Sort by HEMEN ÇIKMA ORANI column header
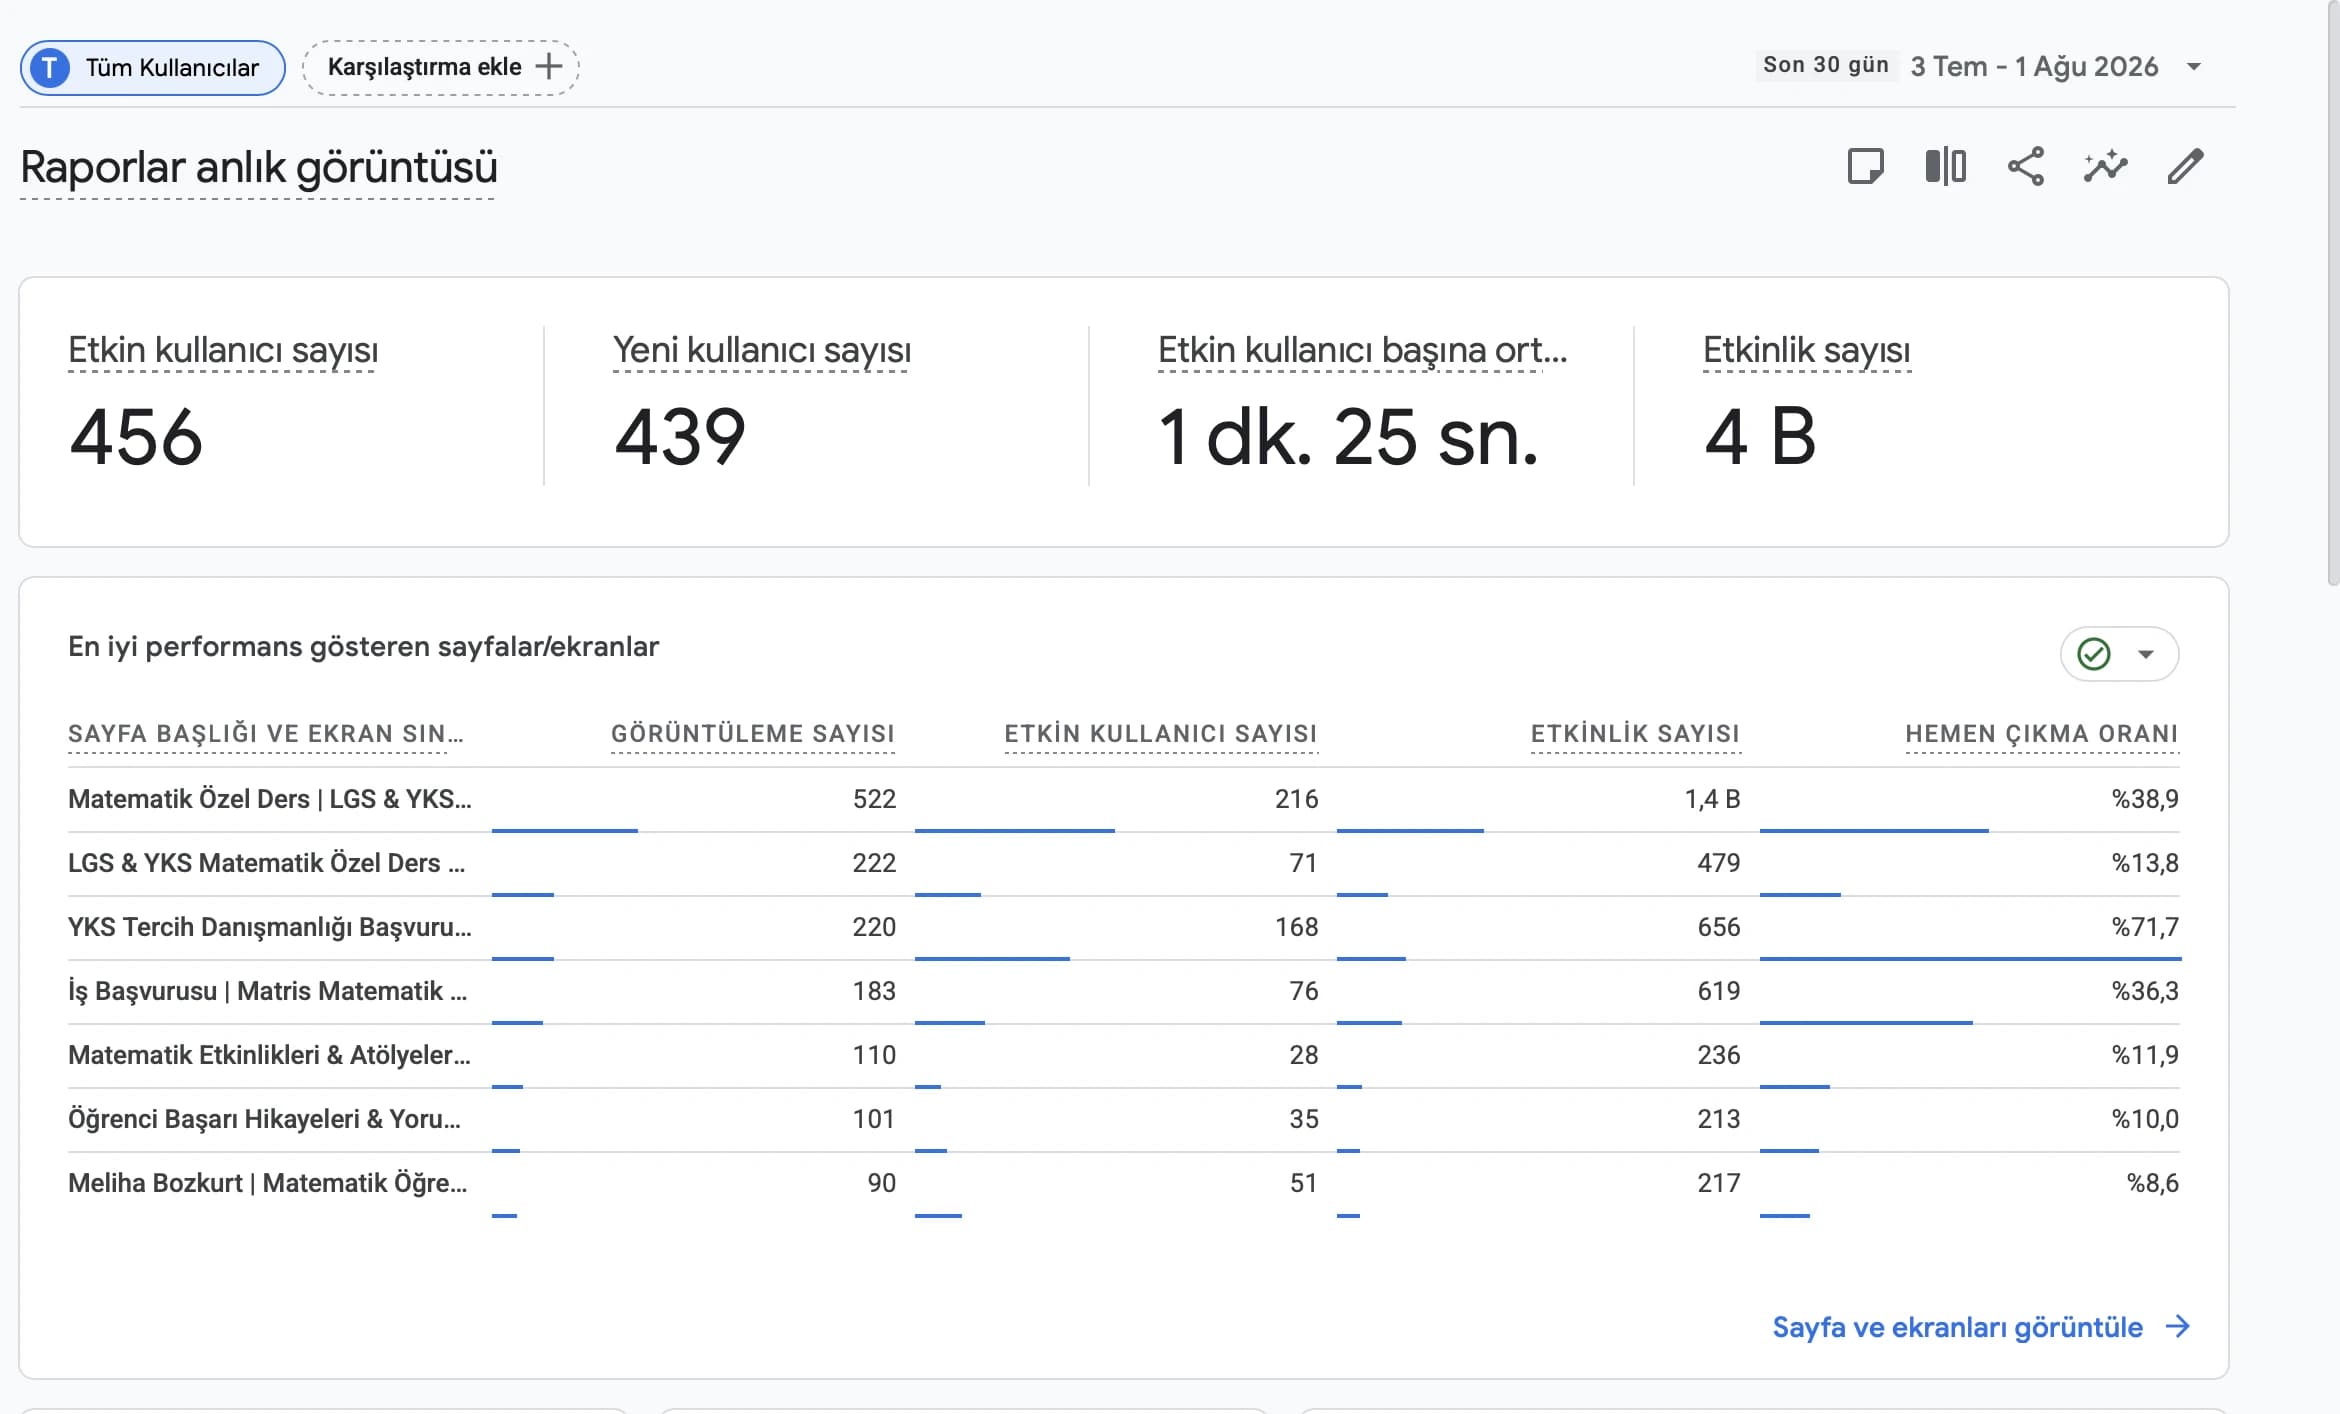 pyautogui.click(x=2042, y=734)
